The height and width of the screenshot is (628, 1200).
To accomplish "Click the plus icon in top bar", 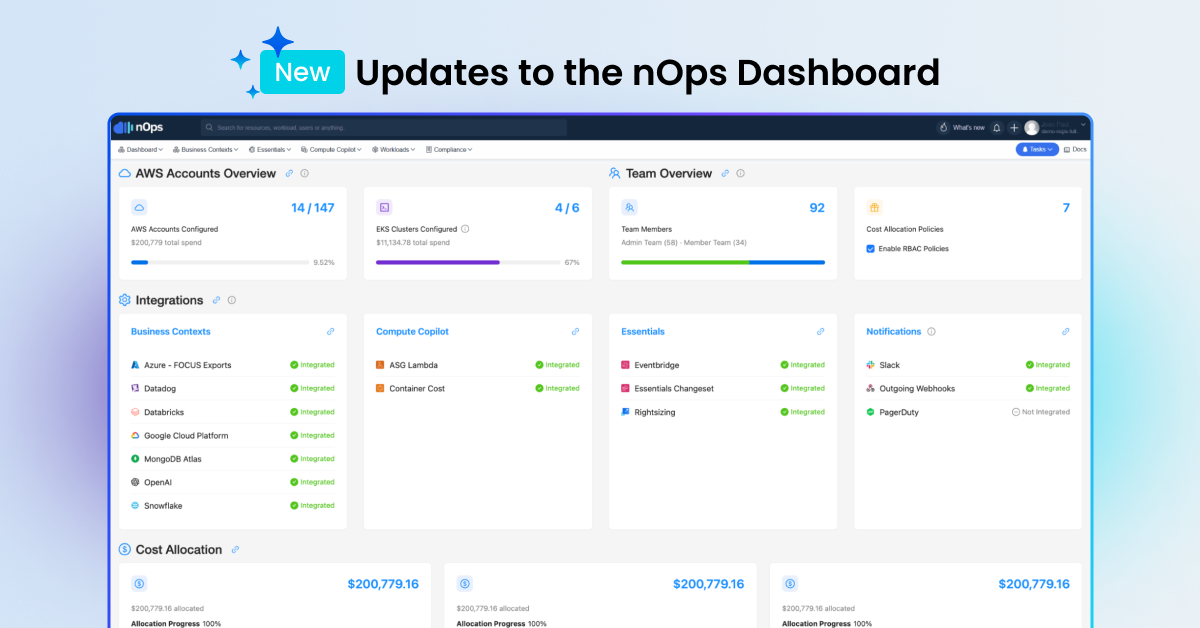I will [x=1014, y=128].
